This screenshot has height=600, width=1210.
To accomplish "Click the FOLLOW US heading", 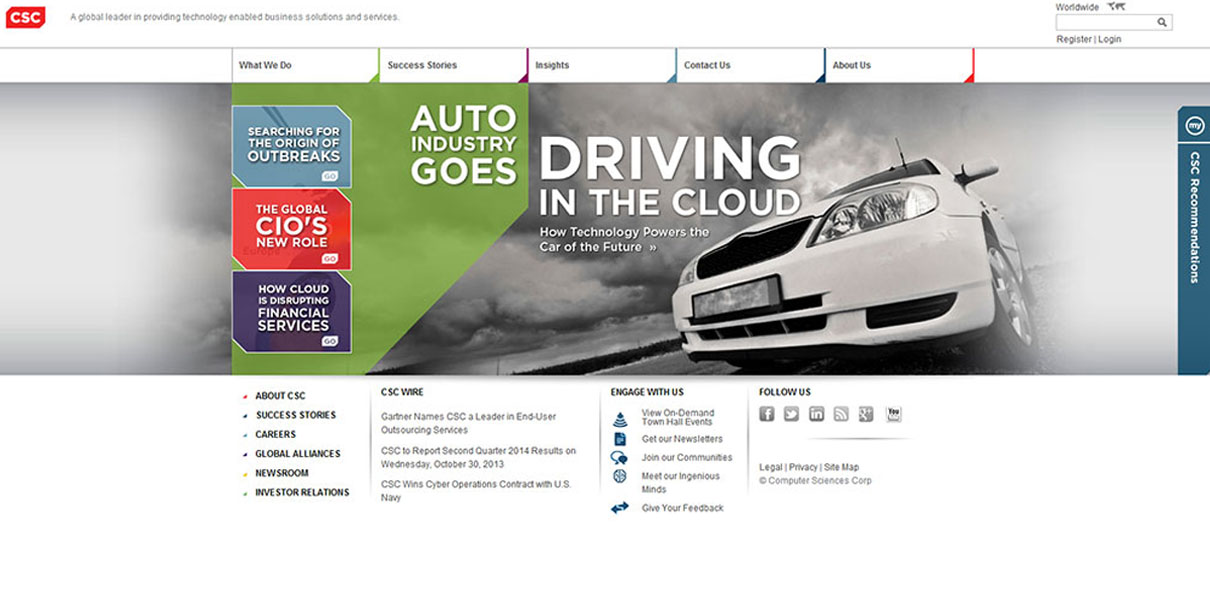I will click(x=785, y=393).
